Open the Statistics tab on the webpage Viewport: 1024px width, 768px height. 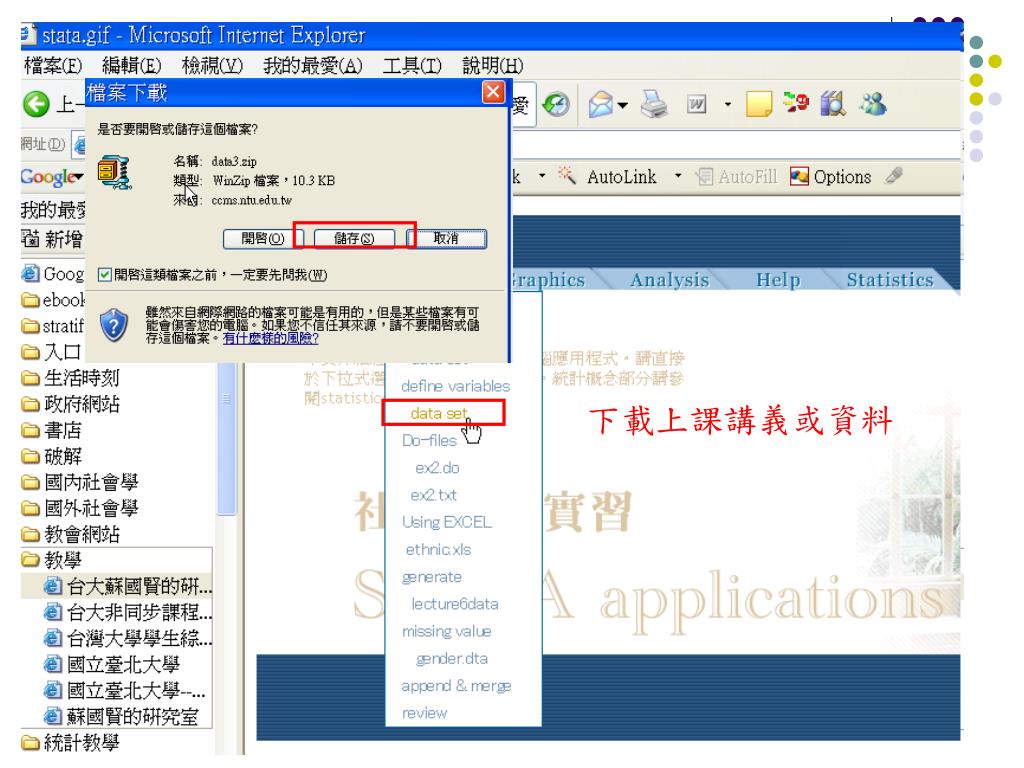tap(890, 280)
